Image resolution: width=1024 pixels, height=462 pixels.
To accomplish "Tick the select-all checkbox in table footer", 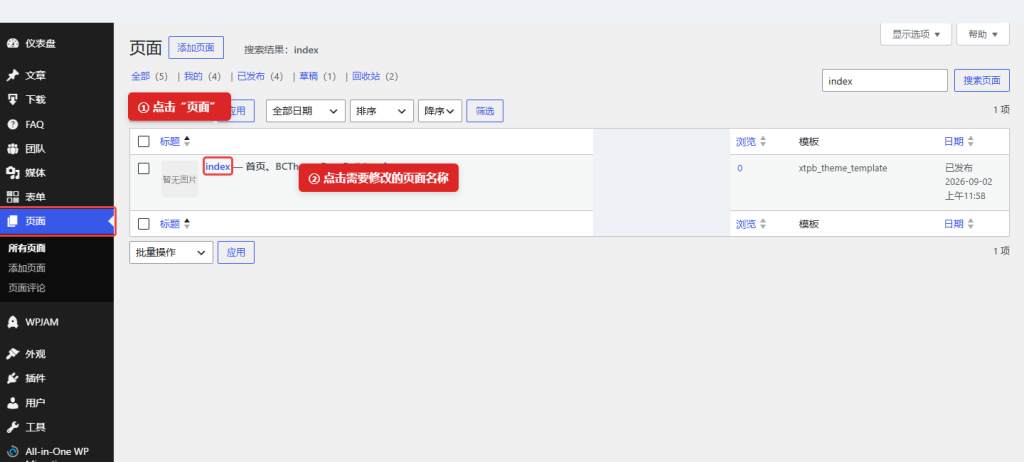I will click(144, 223).
